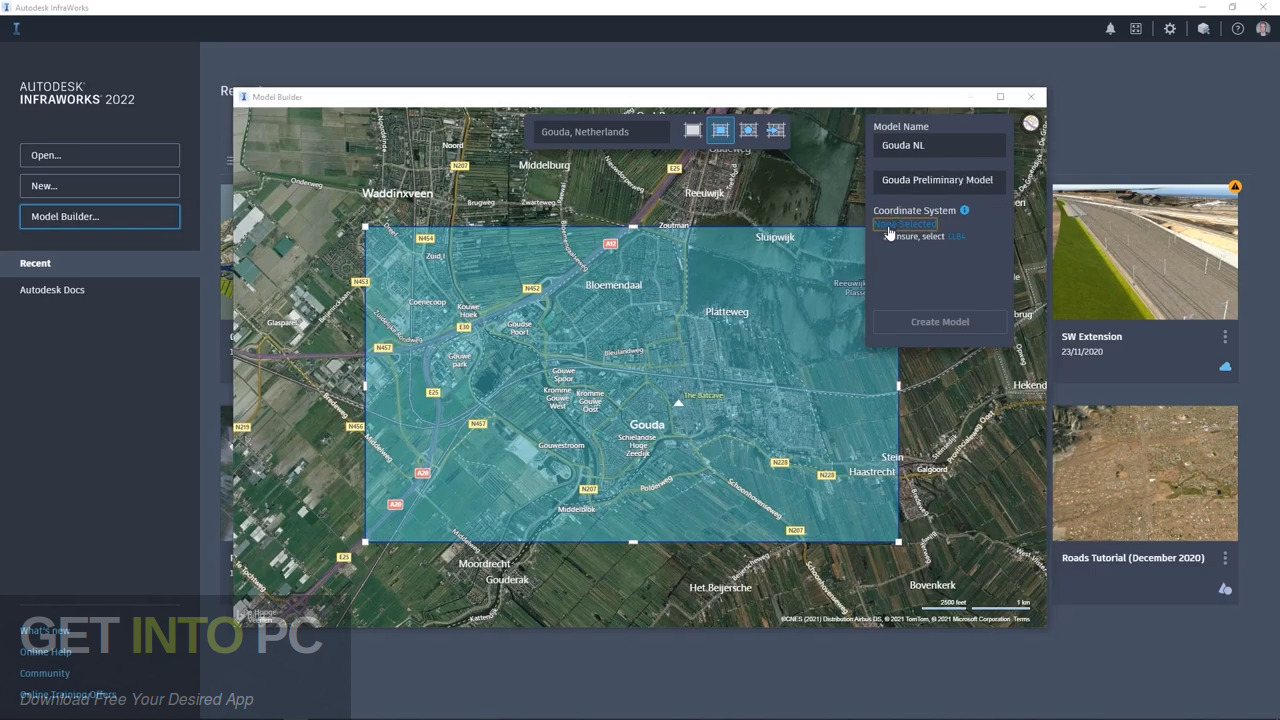Click the orange warning badge on SW Extension
This screenshot has height=720, width=1280.
point(1235,187)
